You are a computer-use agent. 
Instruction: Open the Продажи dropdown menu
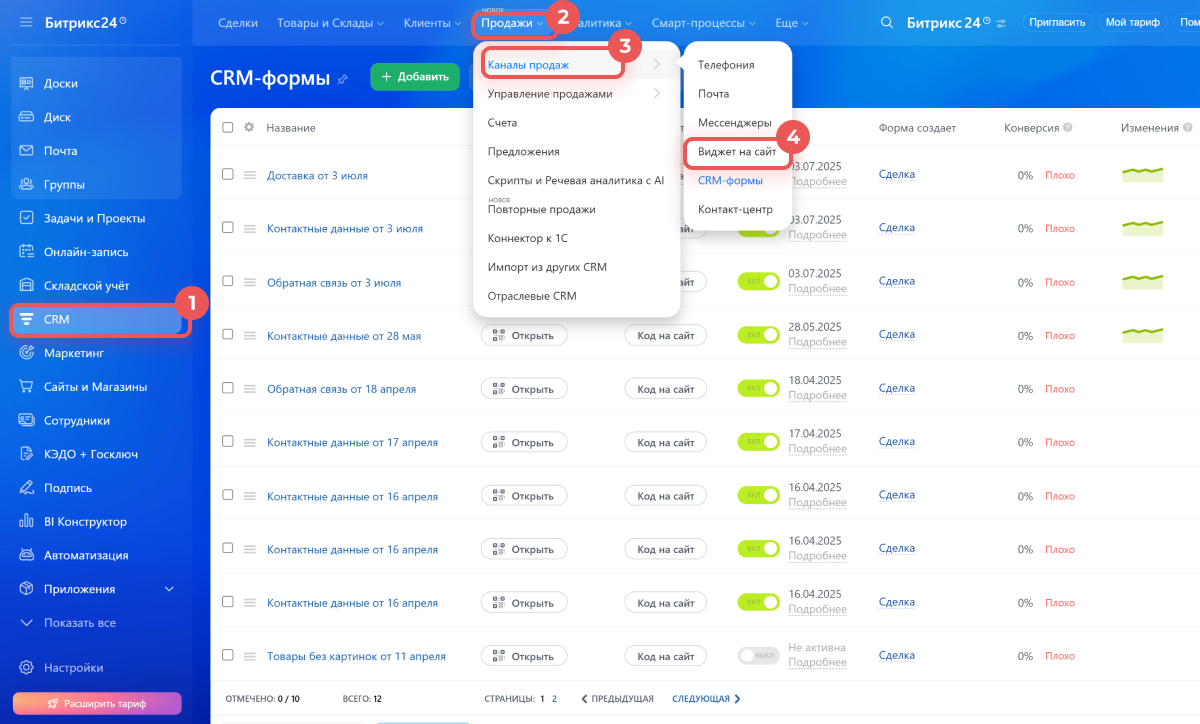coord(512,23)
